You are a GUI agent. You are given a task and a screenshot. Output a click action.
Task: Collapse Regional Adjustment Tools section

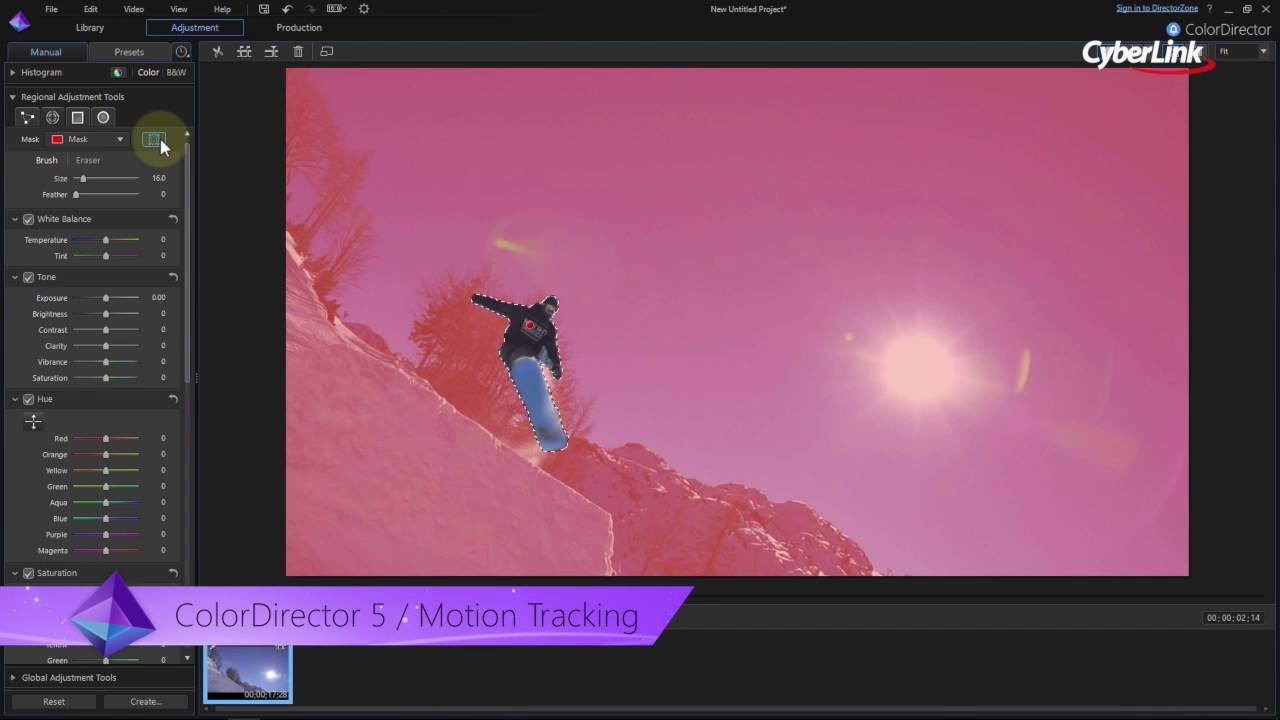[x=13, y=97]
